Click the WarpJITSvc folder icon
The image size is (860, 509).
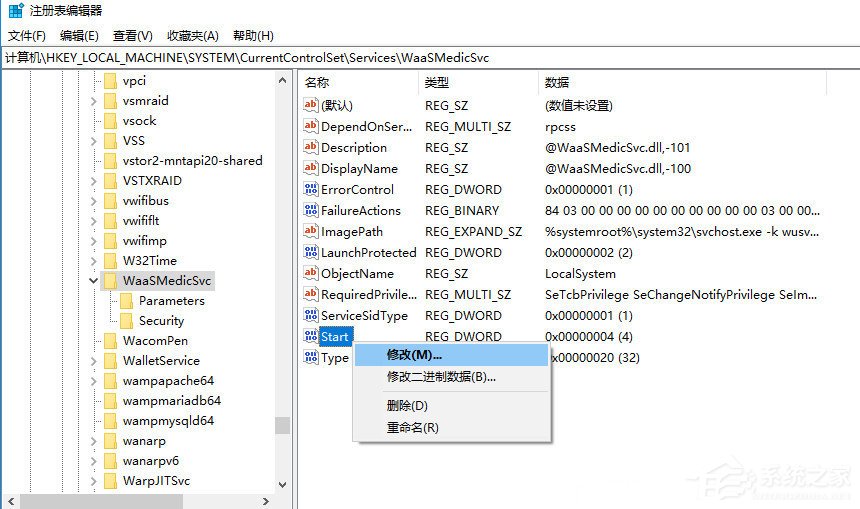point(110,481)
